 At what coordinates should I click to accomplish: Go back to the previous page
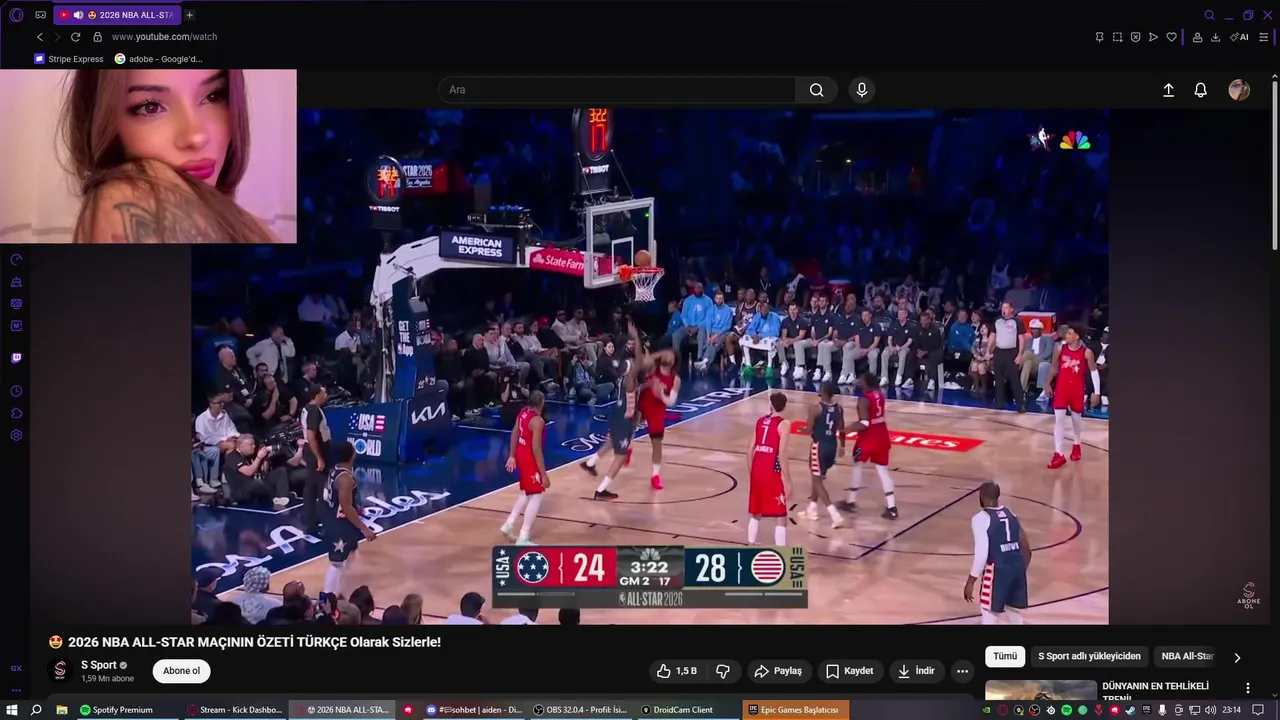[40, 37]
